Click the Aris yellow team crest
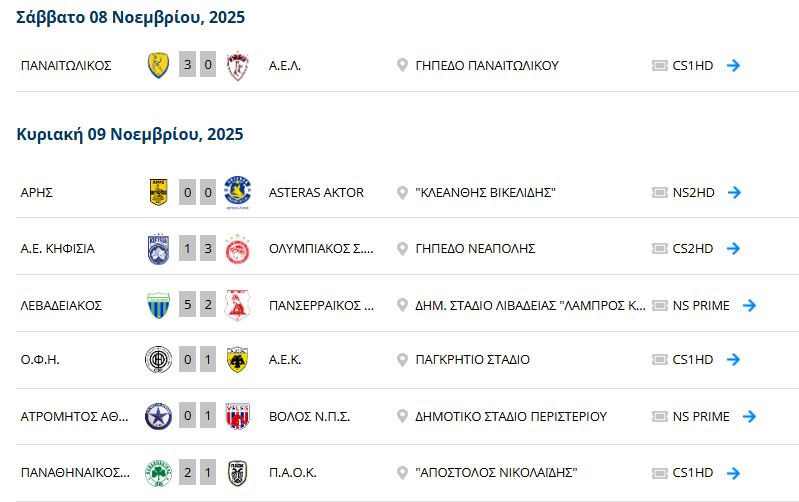This screenshot has width=799, height=502. click(158, 192)
